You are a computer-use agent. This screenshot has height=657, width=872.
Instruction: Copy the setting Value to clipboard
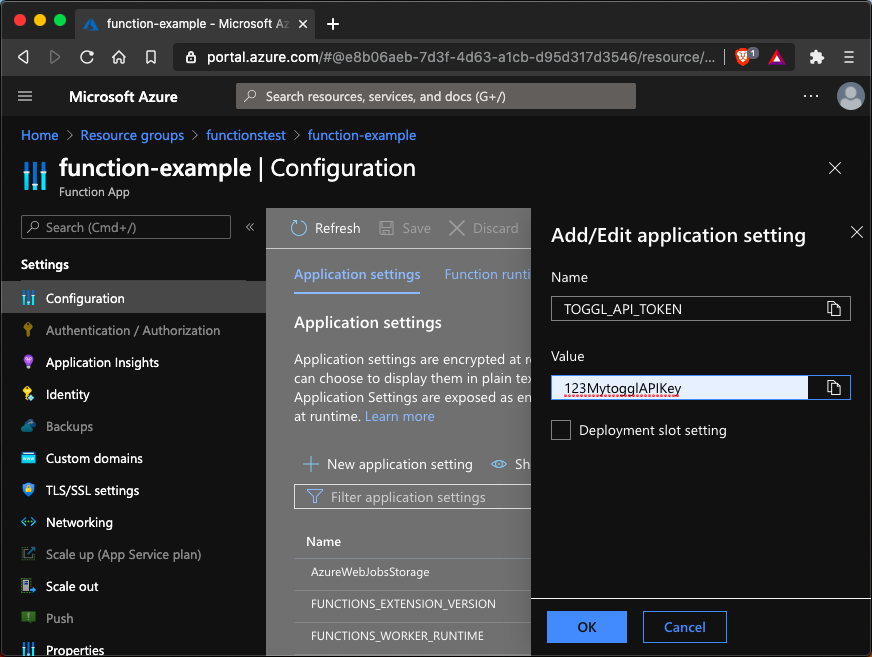[x=834, y=388]
